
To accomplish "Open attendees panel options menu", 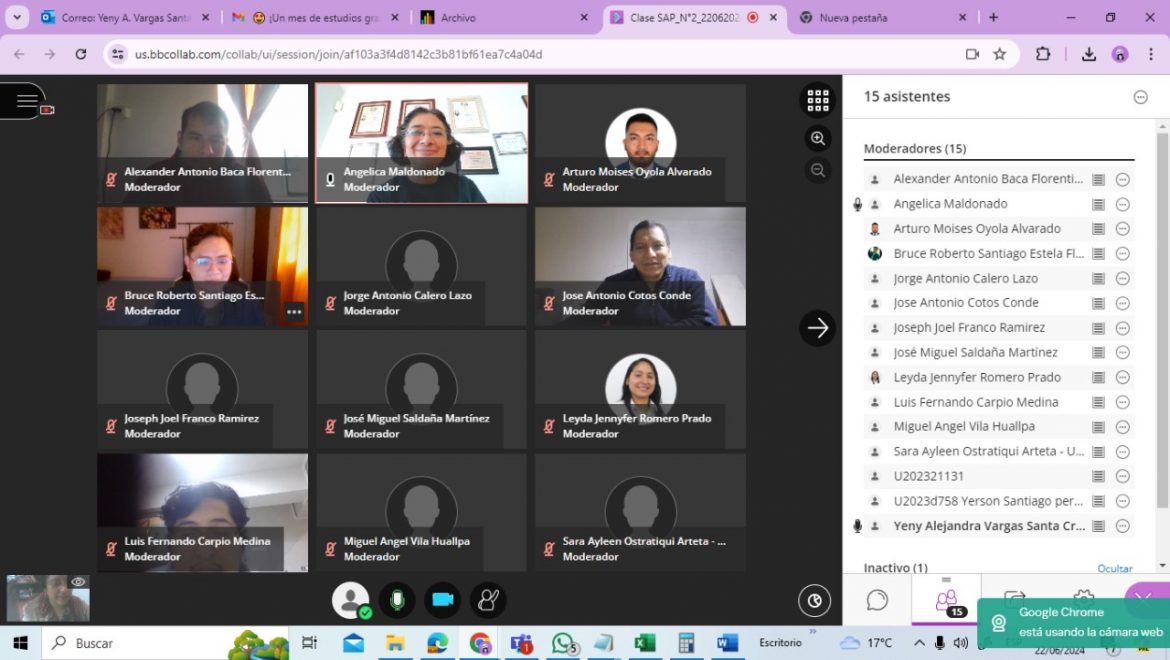I will pyautogui.click(x=1140, y=97).
